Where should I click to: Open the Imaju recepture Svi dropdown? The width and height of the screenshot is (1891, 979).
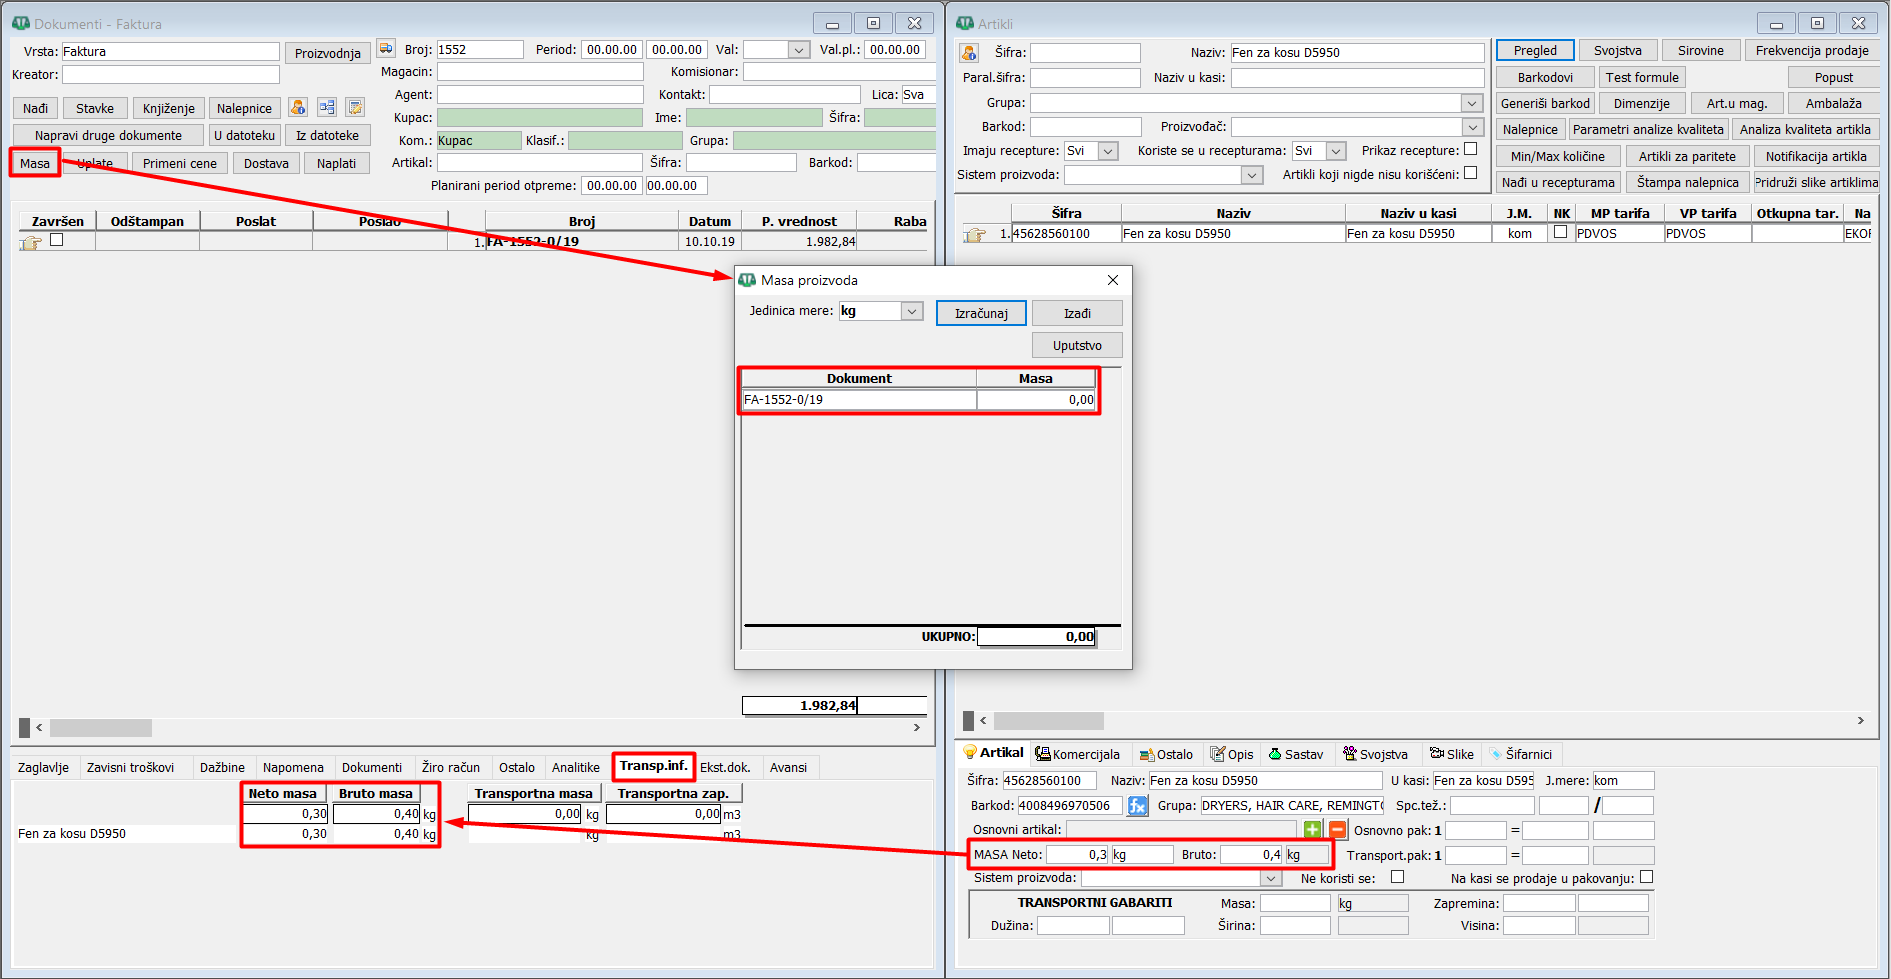(x=1108, y=151)
